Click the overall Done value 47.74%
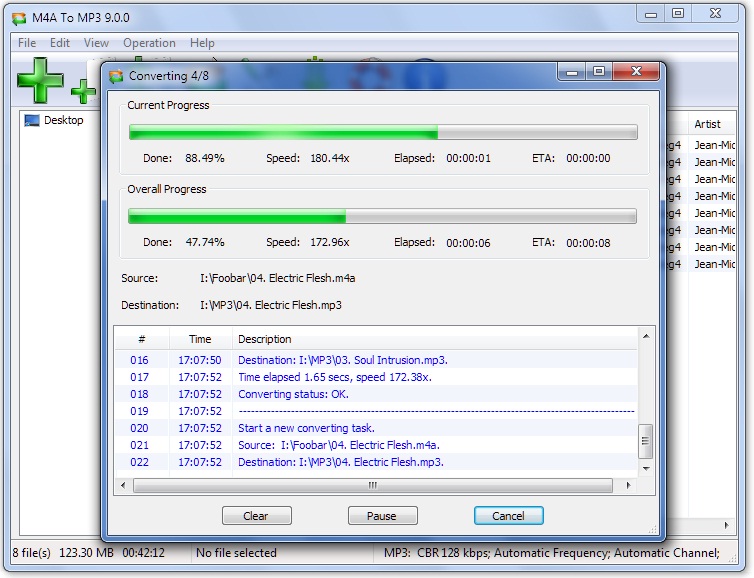The width and height of the screenshot is (754, 578). (x=205, y=242)
